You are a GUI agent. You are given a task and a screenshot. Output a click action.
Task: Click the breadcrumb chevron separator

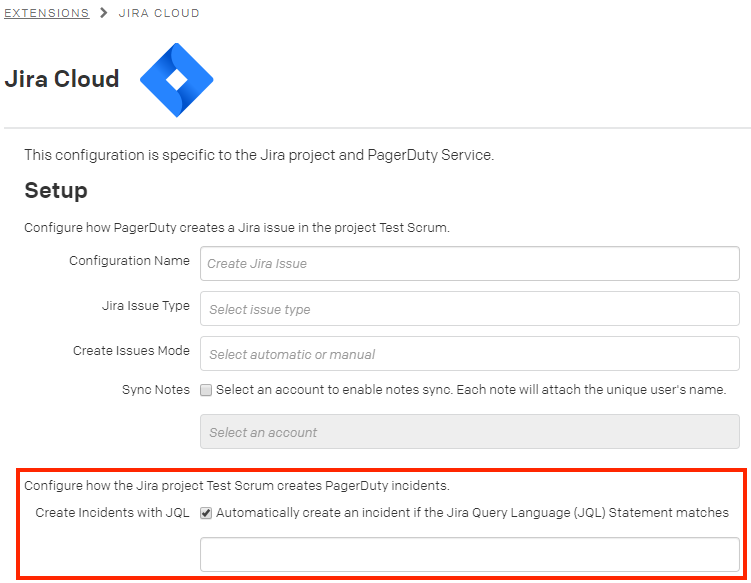[x=103, y=13]
